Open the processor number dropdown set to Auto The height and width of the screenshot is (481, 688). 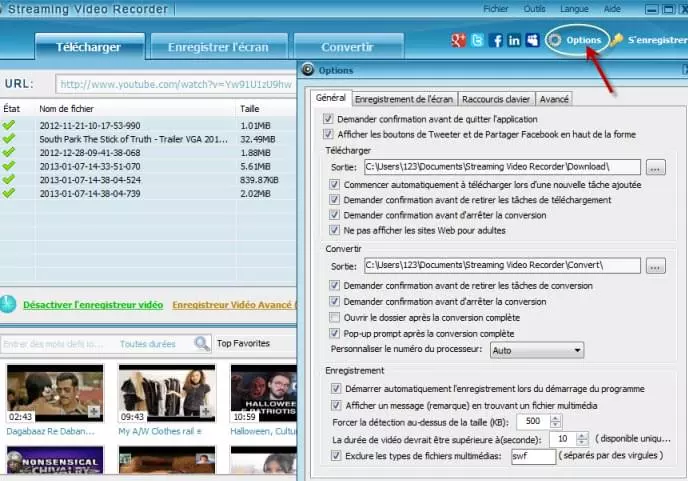537,350
